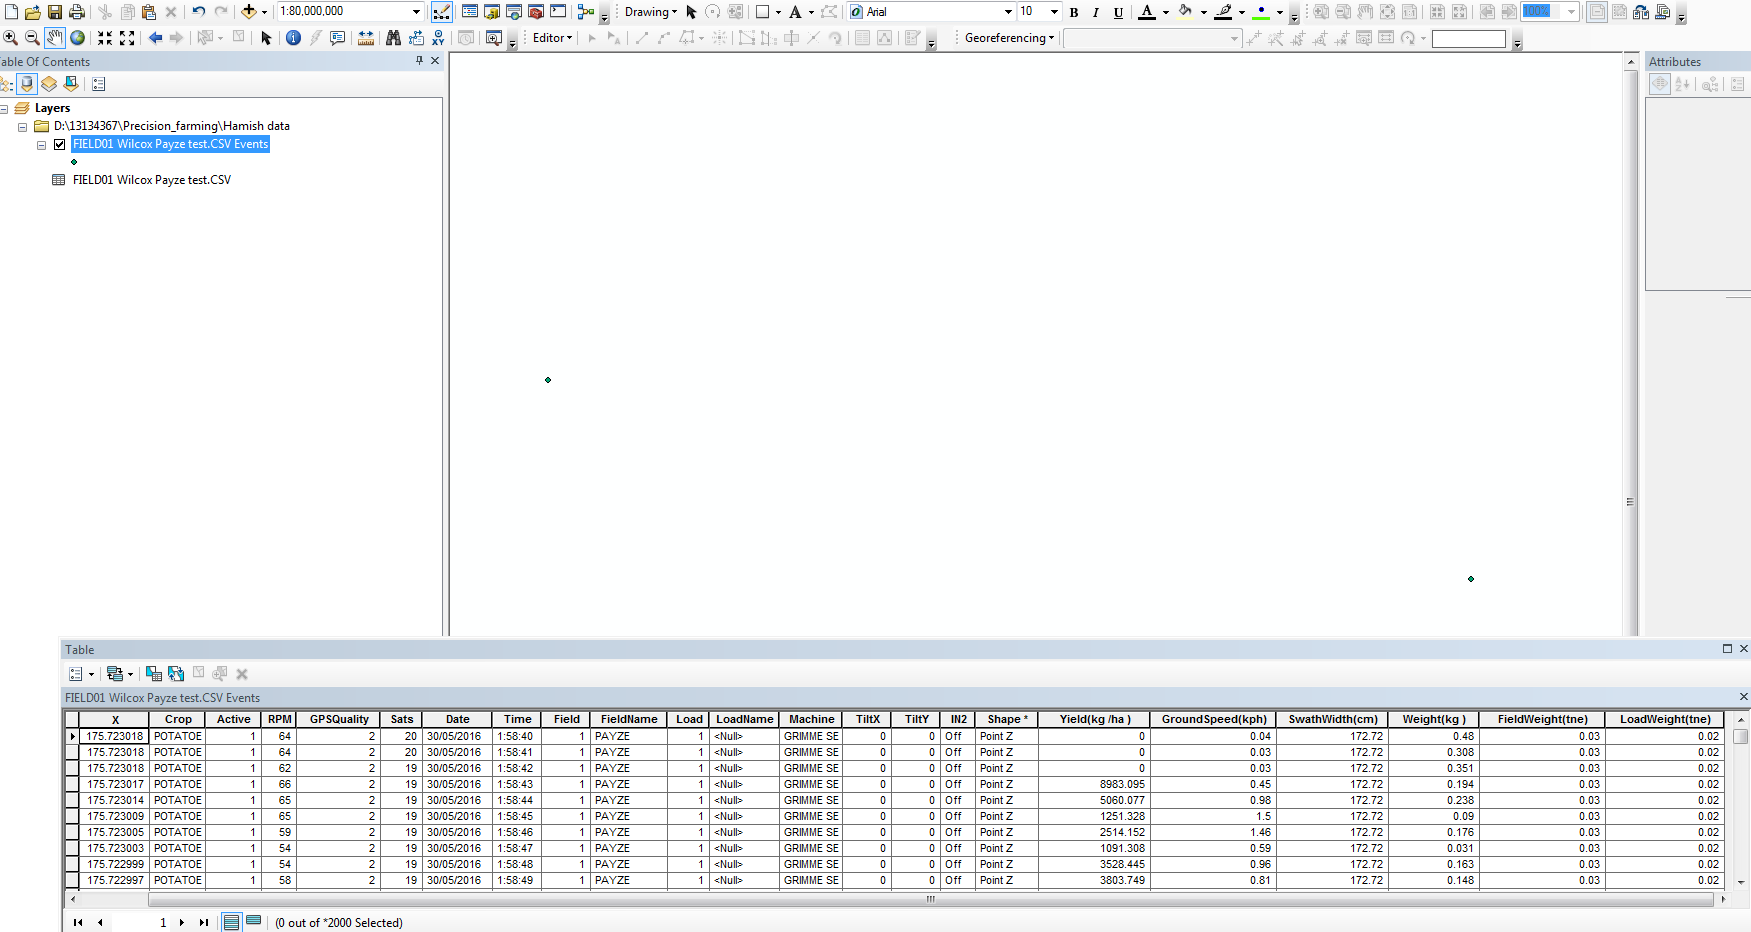This screenshot has width=1751, height=932.
Task: Undo the last action
Action: pyautogui.click(x=198, y=12)
